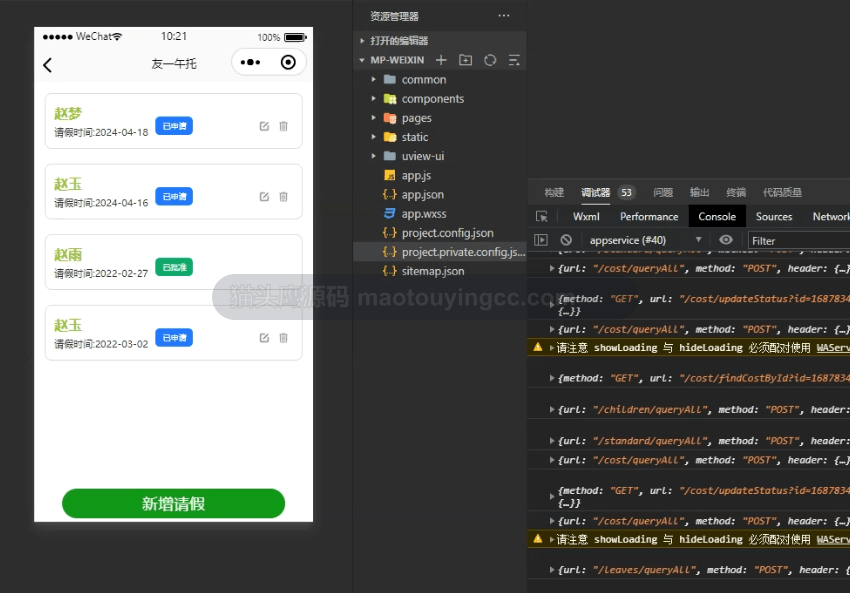The image size is (850, 593).
Task: Switch to the 调试器 panel tab
Action: (x=595, y=192)
